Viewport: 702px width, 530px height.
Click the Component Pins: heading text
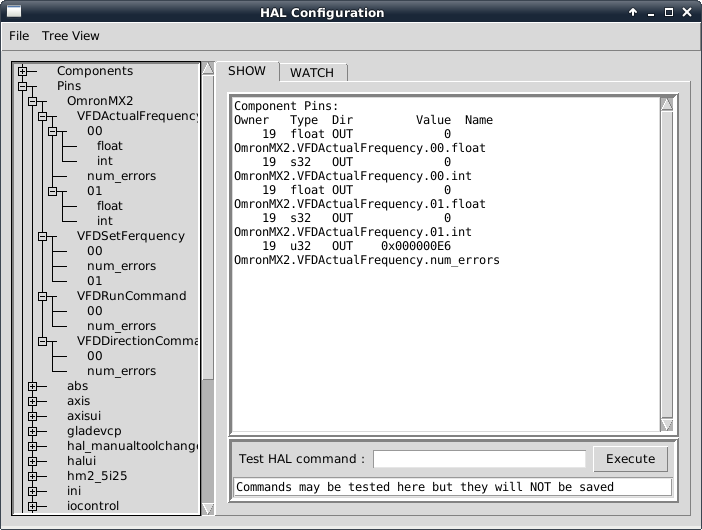[286, 106]
